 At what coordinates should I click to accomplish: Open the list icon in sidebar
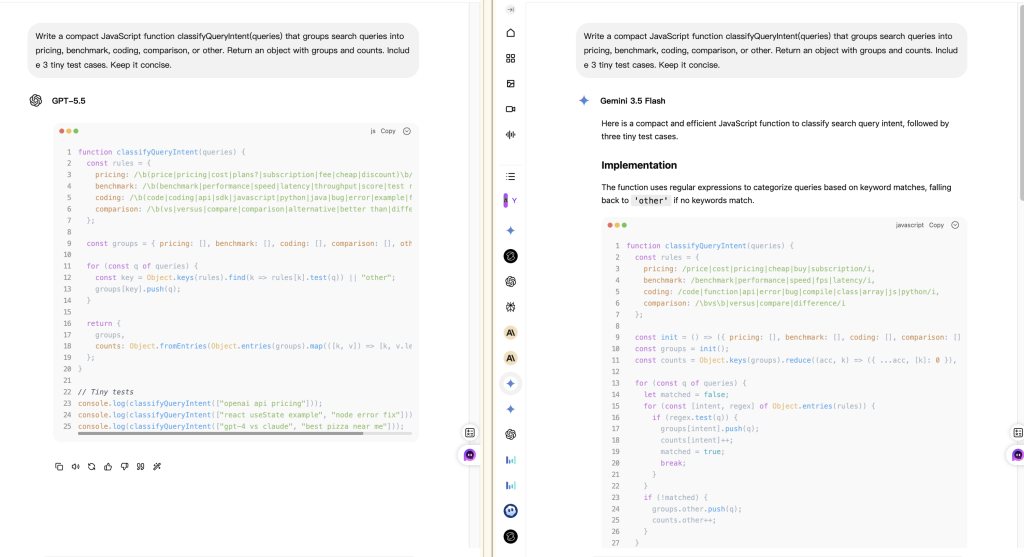511,177
